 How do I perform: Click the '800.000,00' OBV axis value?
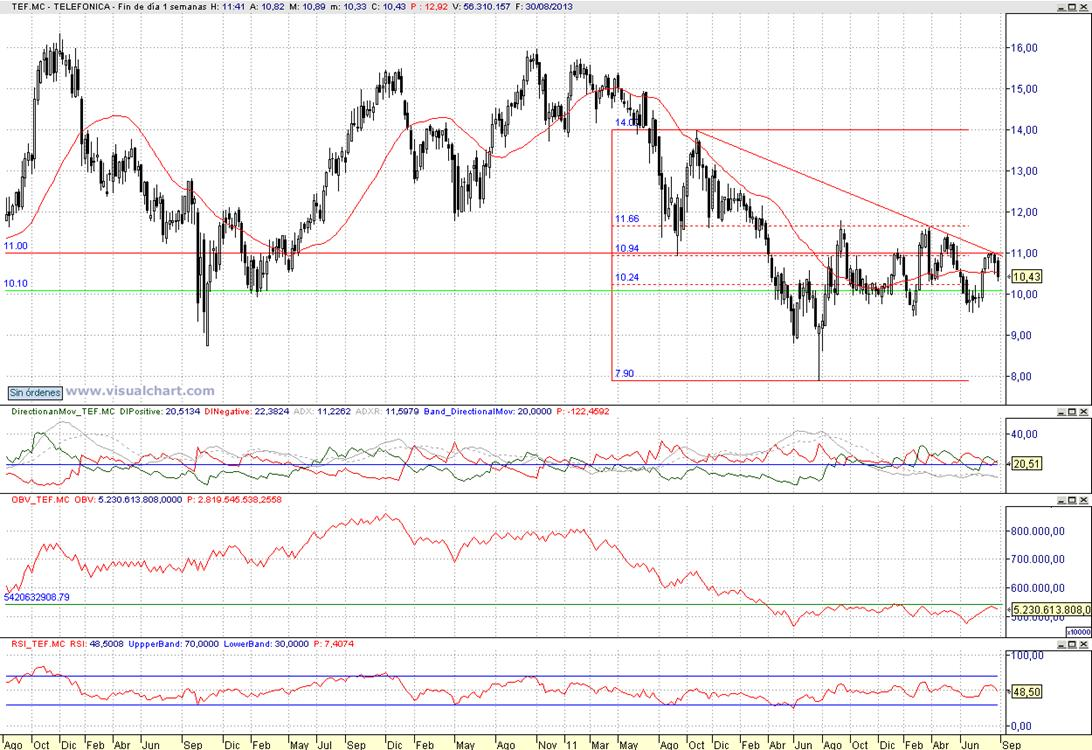pyautogui.click(x=1038, y=531)
